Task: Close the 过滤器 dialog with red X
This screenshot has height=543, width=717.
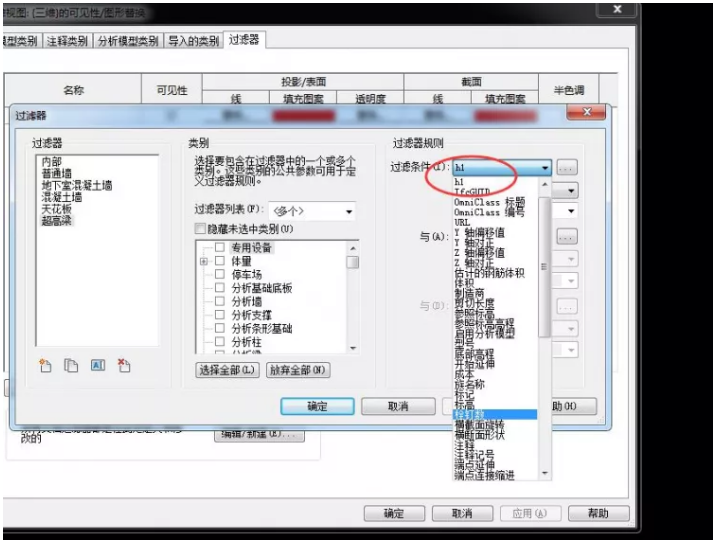Action: click(x=587, y=112)
